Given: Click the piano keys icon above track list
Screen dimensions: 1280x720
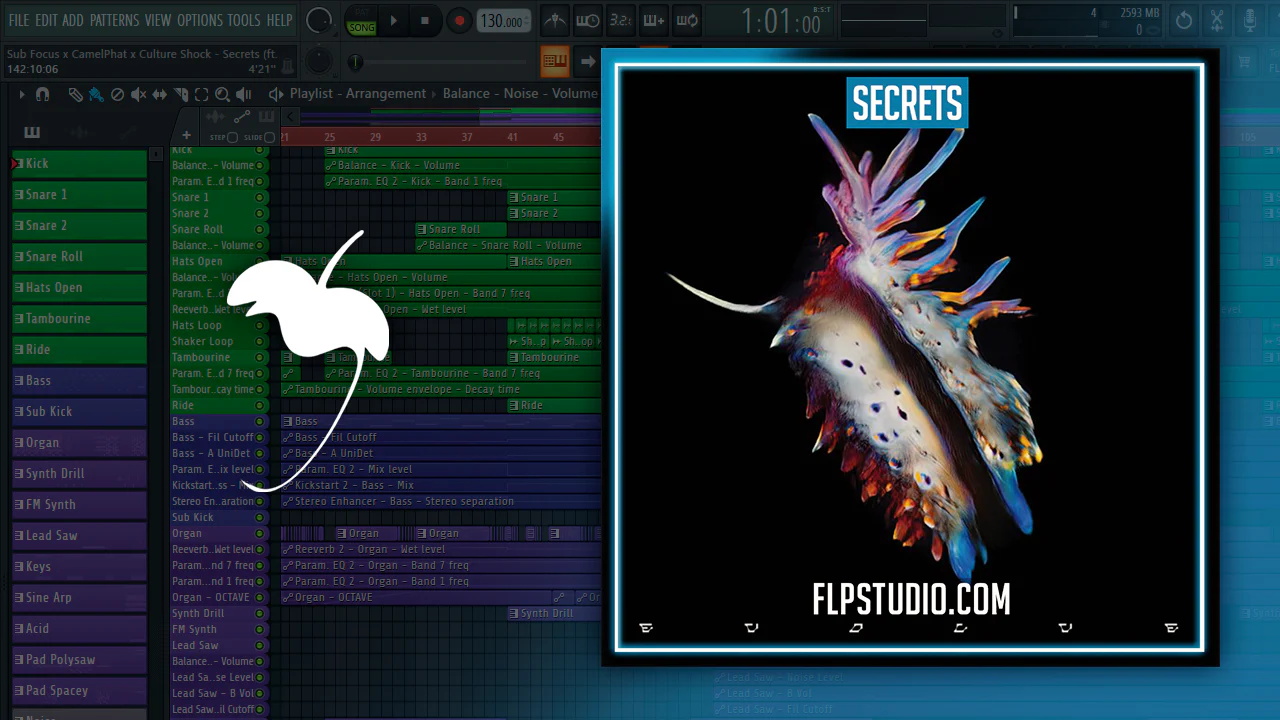Looking at the screenshot, I should coord(32,133).
